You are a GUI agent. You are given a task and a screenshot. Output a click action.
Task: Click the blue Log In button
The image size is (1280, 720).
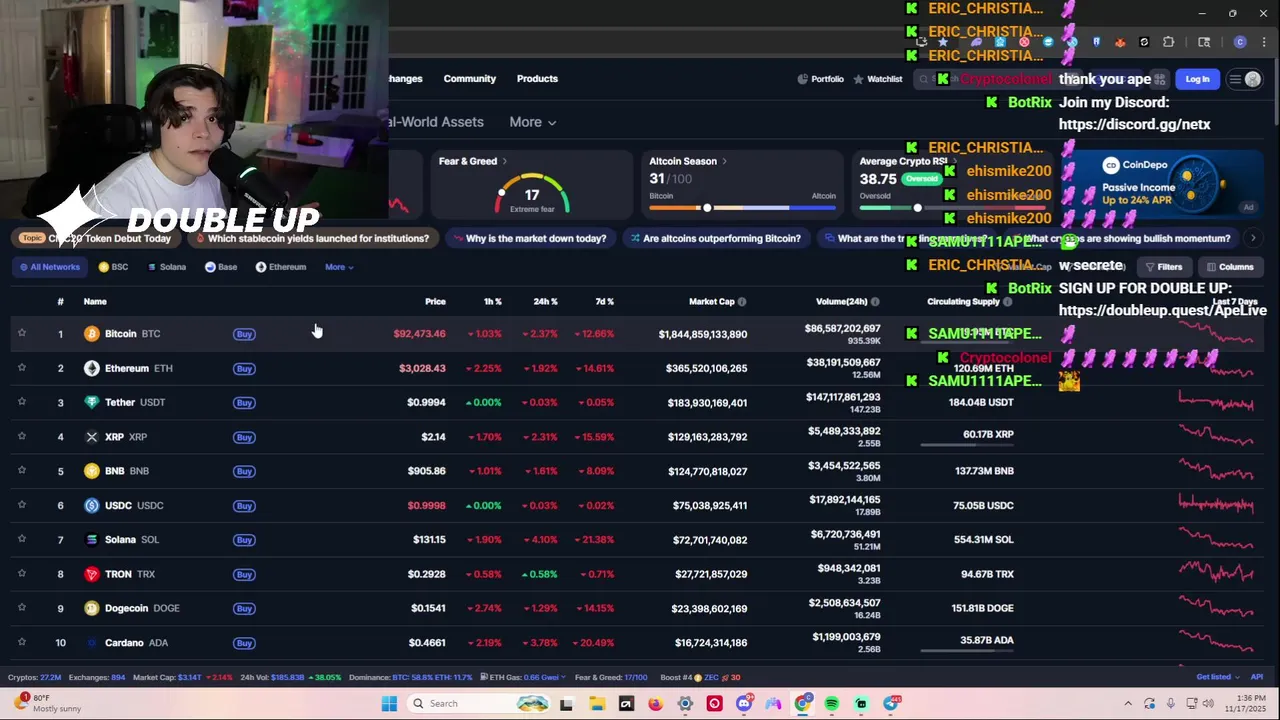(1197, 79)
